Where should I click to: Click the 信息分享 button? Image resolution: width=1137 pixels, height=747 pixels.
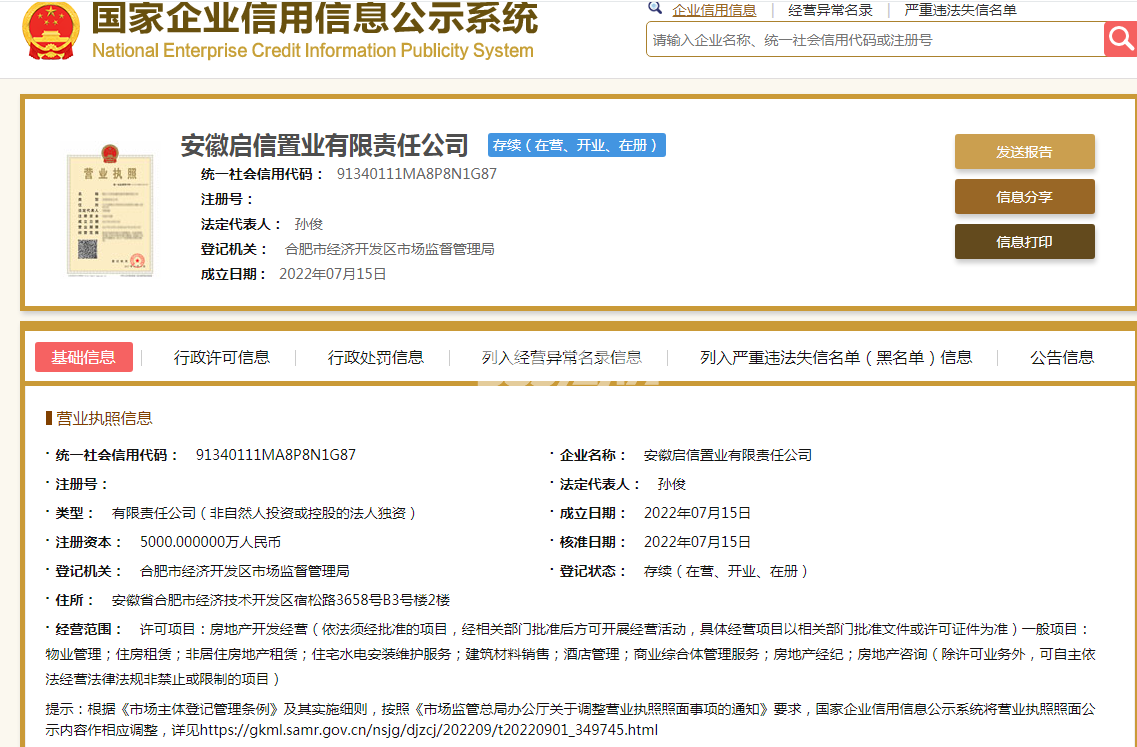[x=1025, y=197]
